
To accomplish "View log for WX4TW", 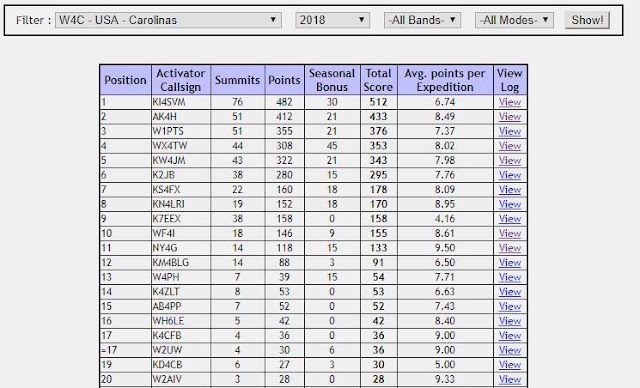I will click(510, 146).
